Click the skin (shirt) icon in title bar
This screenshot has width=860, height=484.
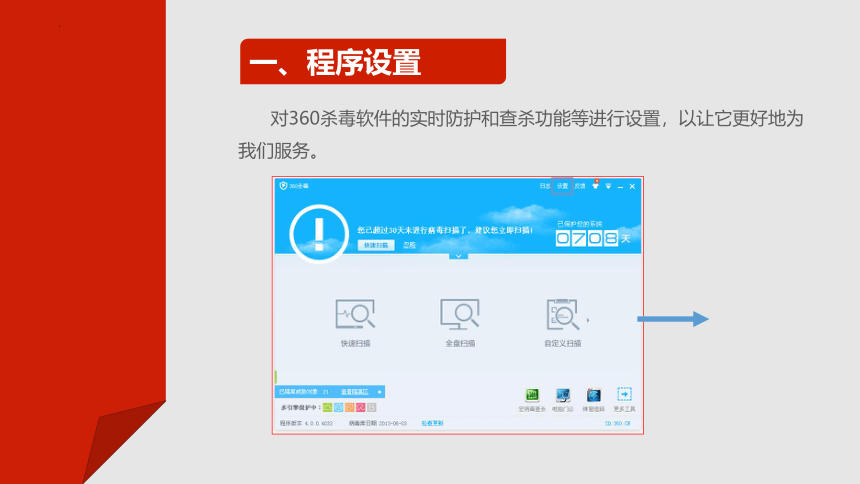pos(596,185)
